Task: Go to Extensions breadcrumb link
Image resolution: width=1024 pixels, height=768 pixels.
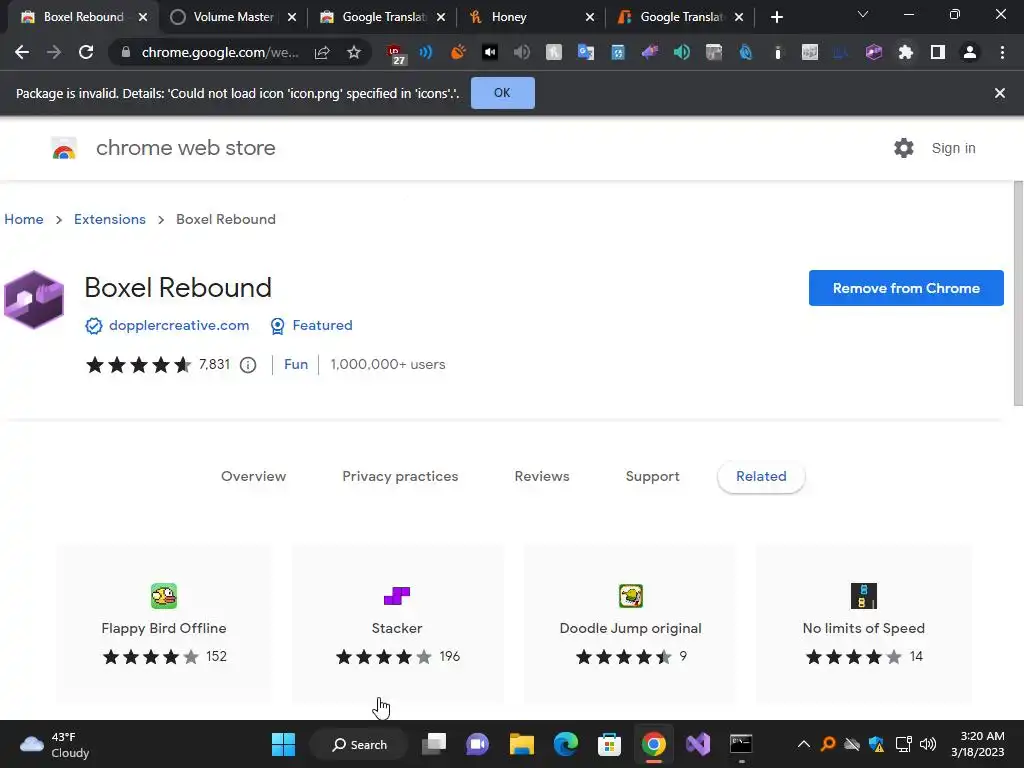Action: click(x=110, y=219)
